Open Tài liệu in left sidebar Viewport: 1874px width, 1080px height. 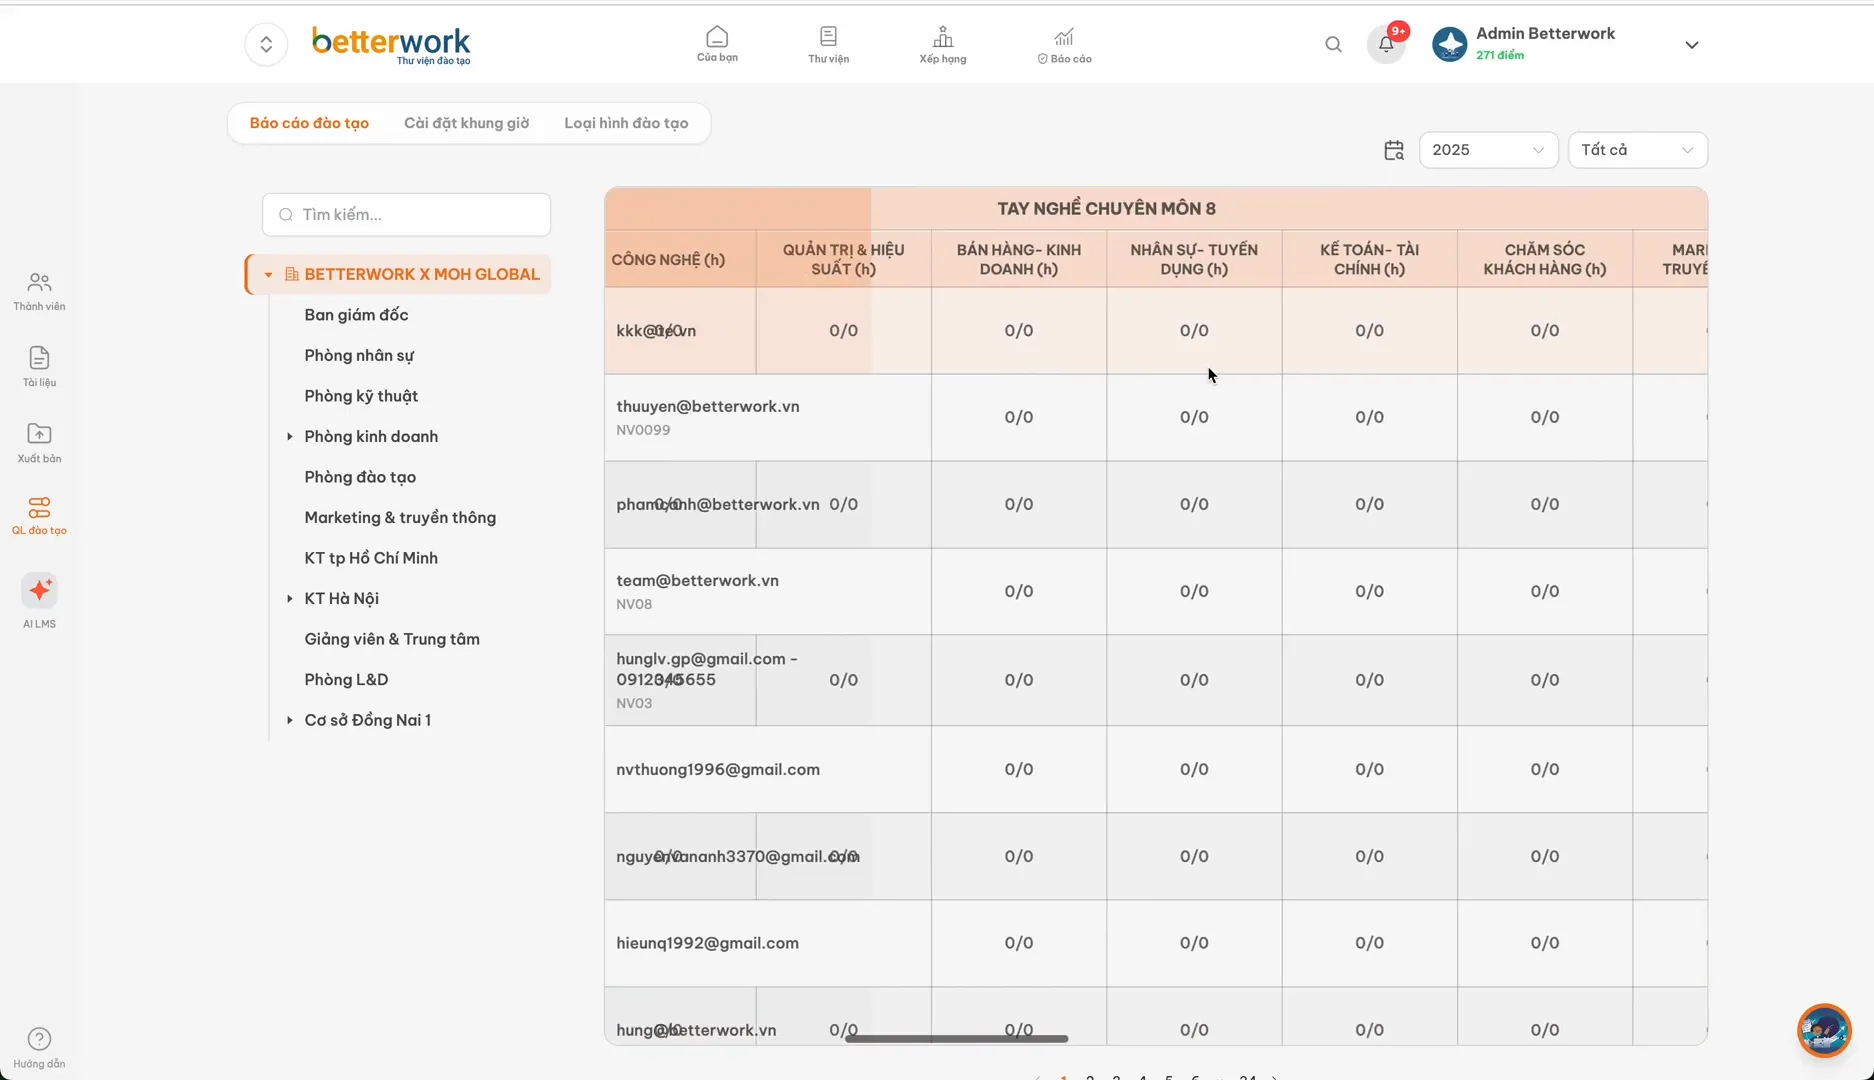[x=39, y=367]
